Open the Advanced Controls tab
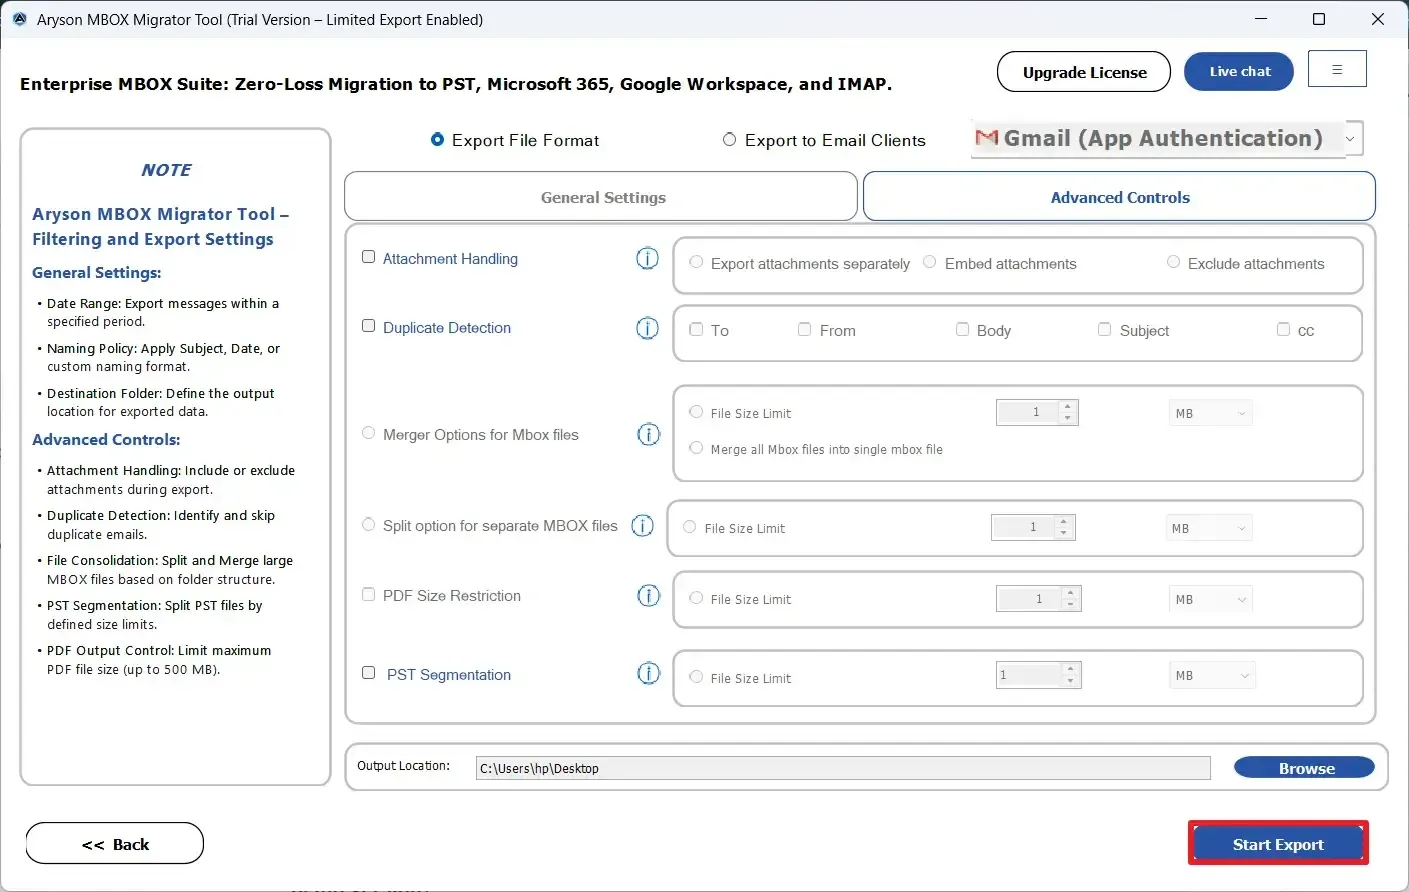The image size is (1409, 892). 1119,197
